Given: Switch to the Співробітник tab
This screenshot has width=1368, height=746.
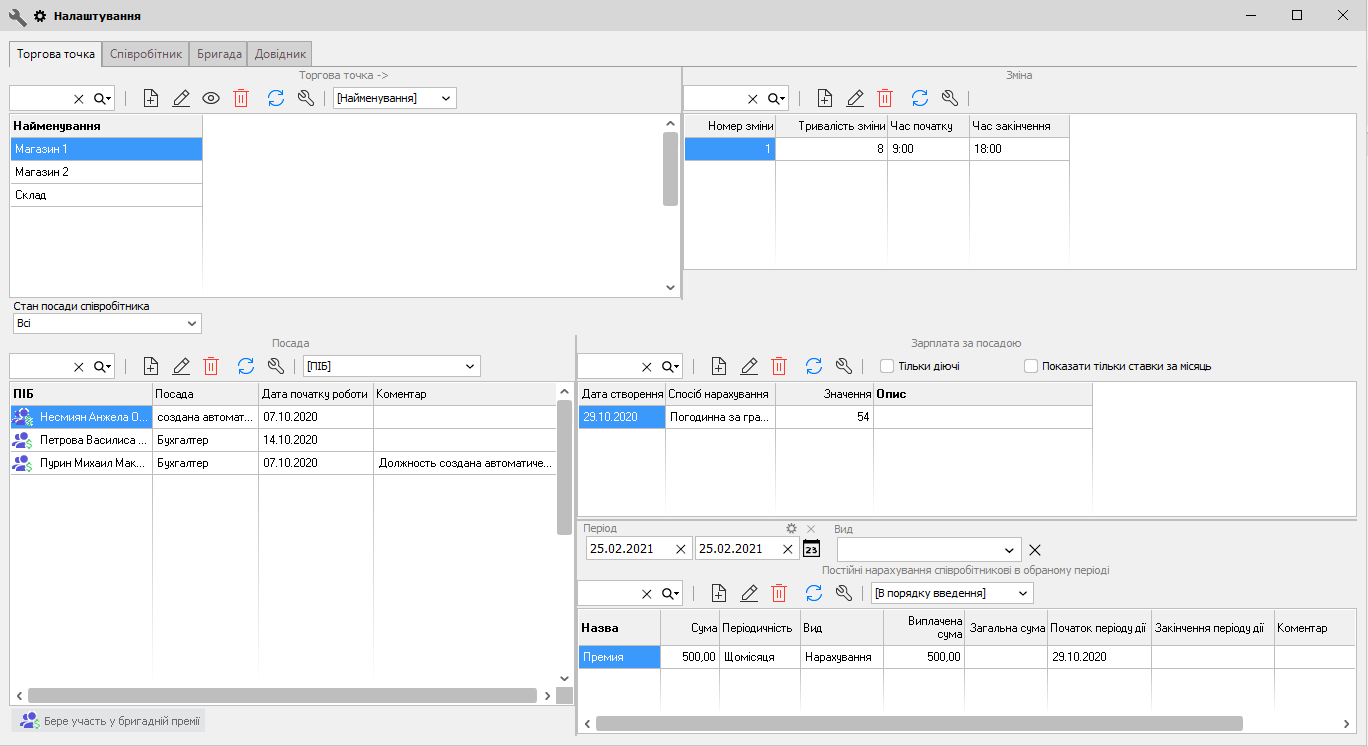Looking at the screenshot, I should coord(145,54).
